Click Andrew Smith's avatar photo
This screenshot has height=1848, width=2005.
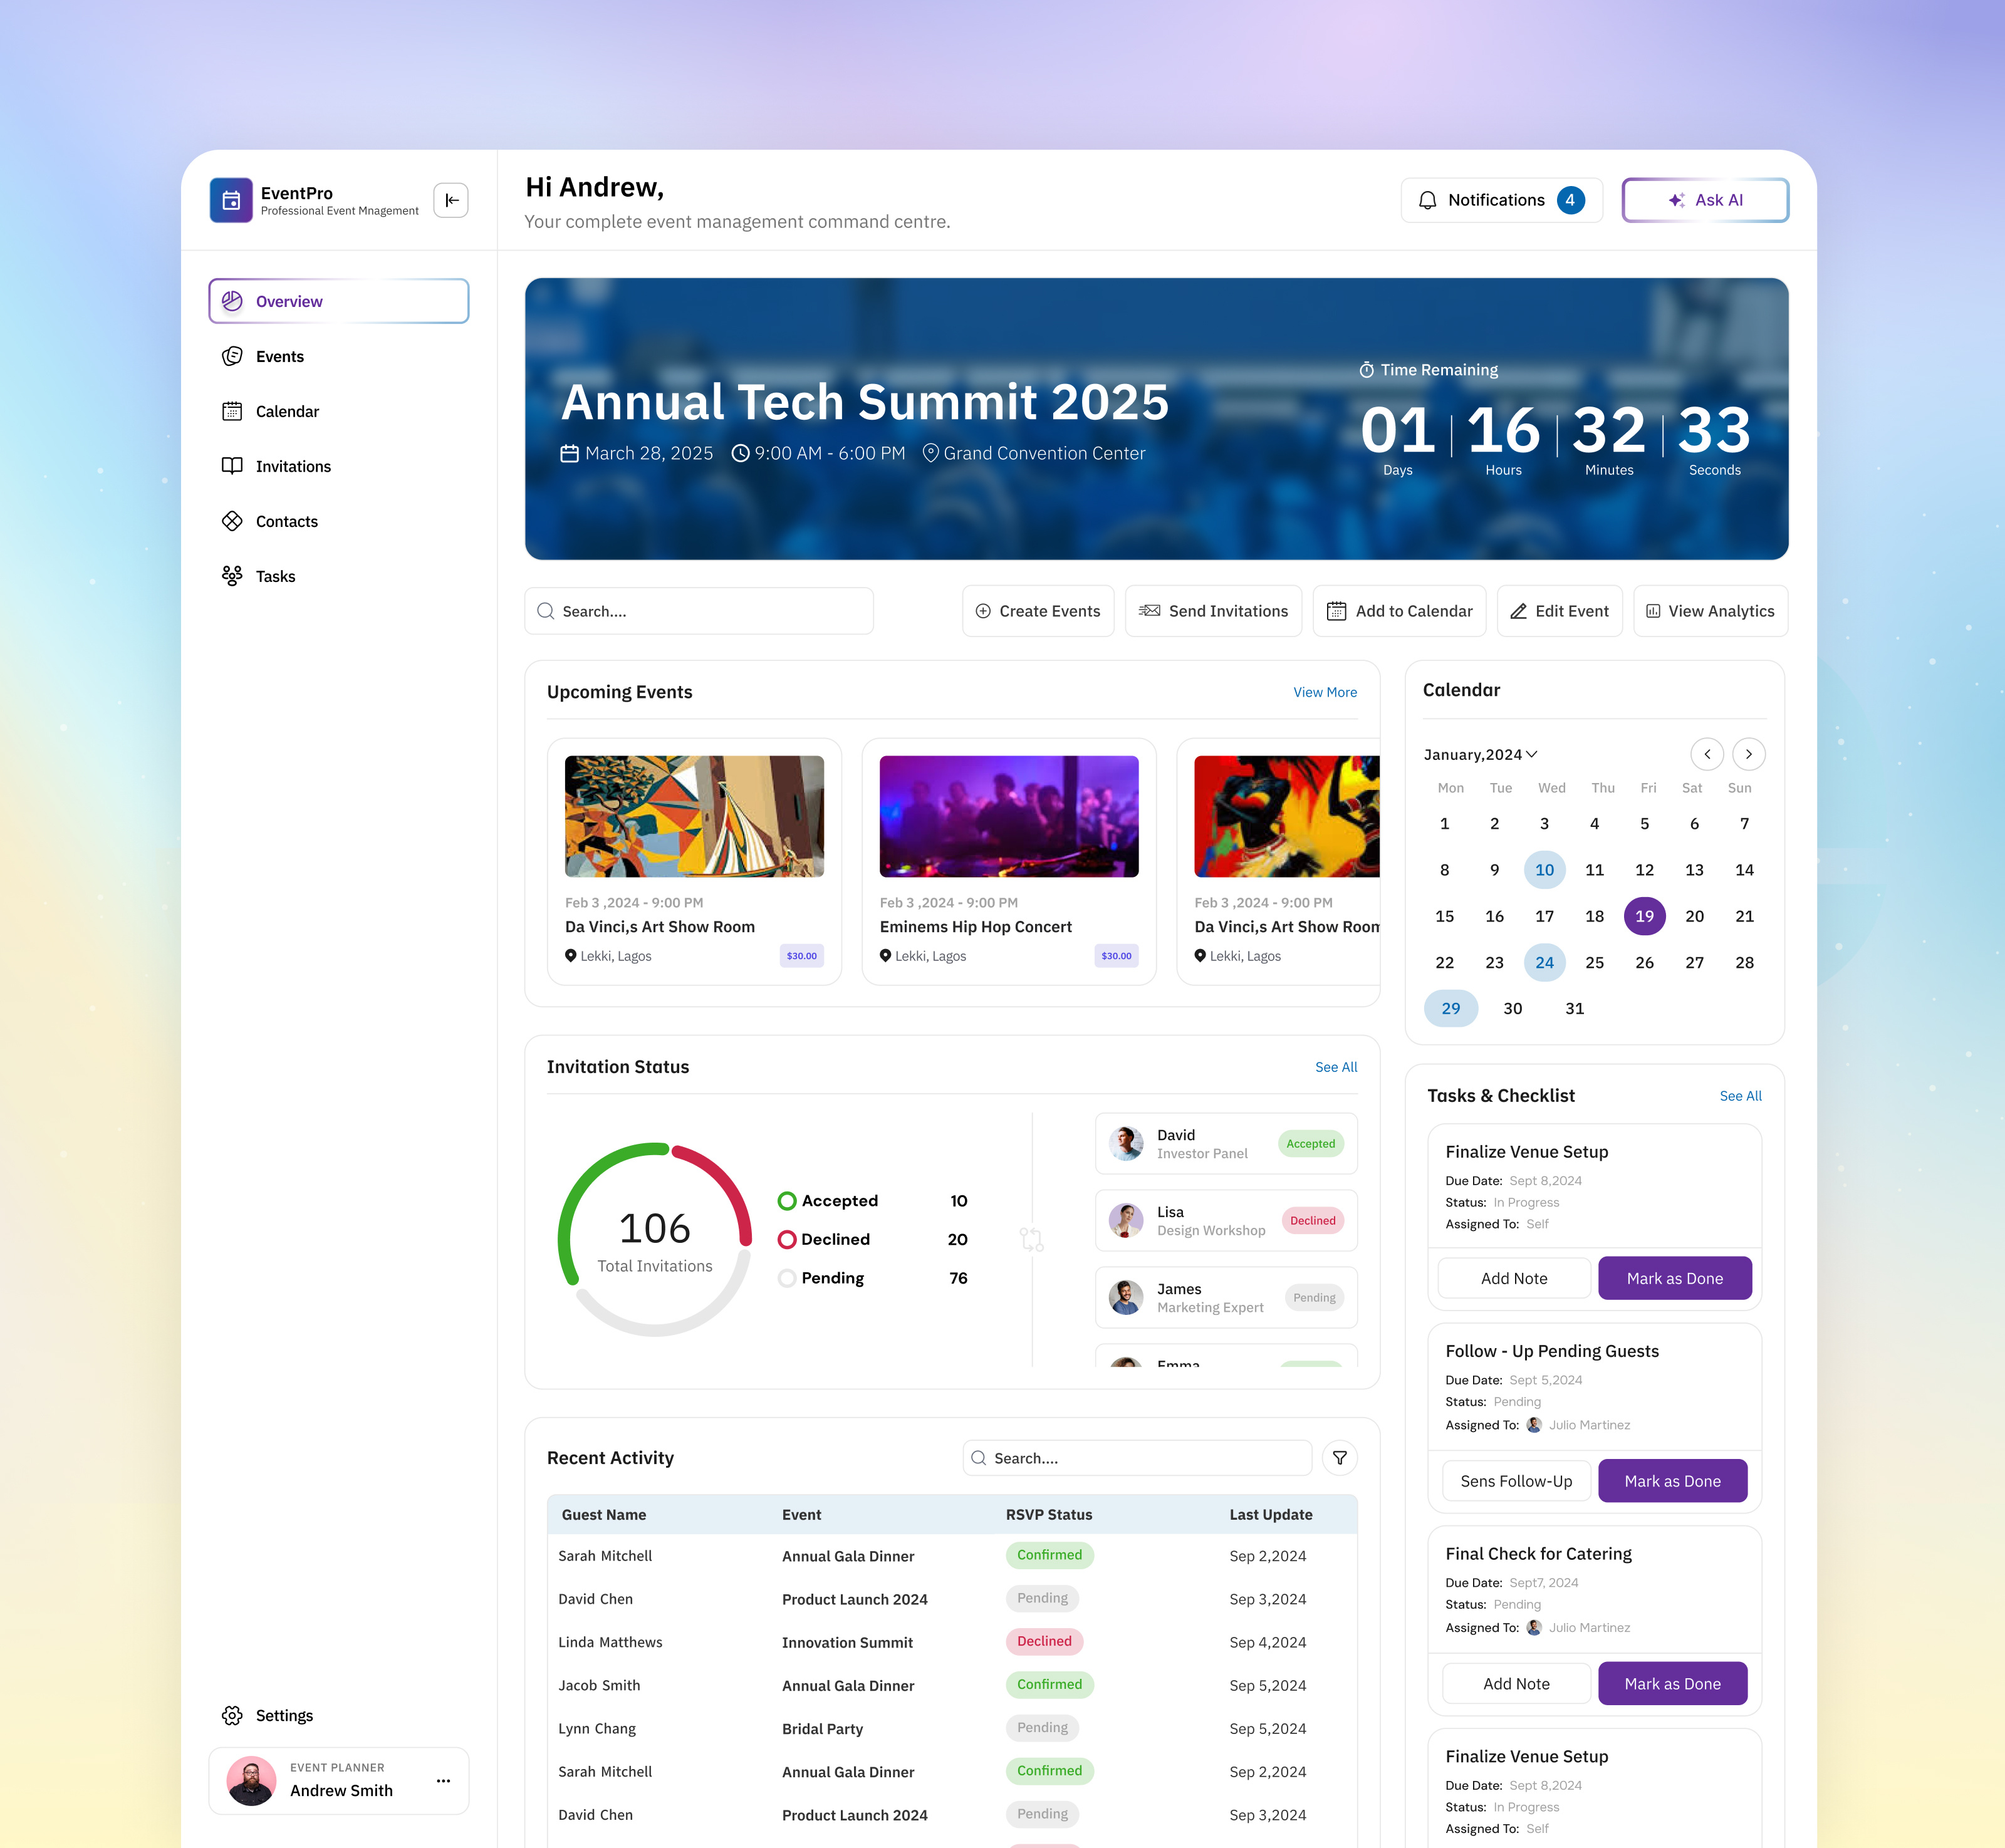click(251, 1781)
